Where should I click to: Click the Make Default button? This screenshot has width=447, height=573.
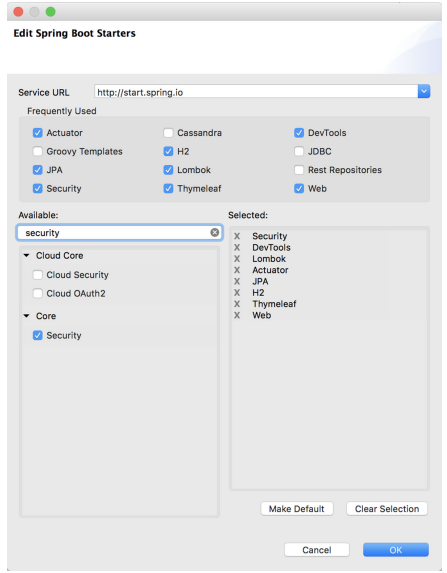point(297,509)
